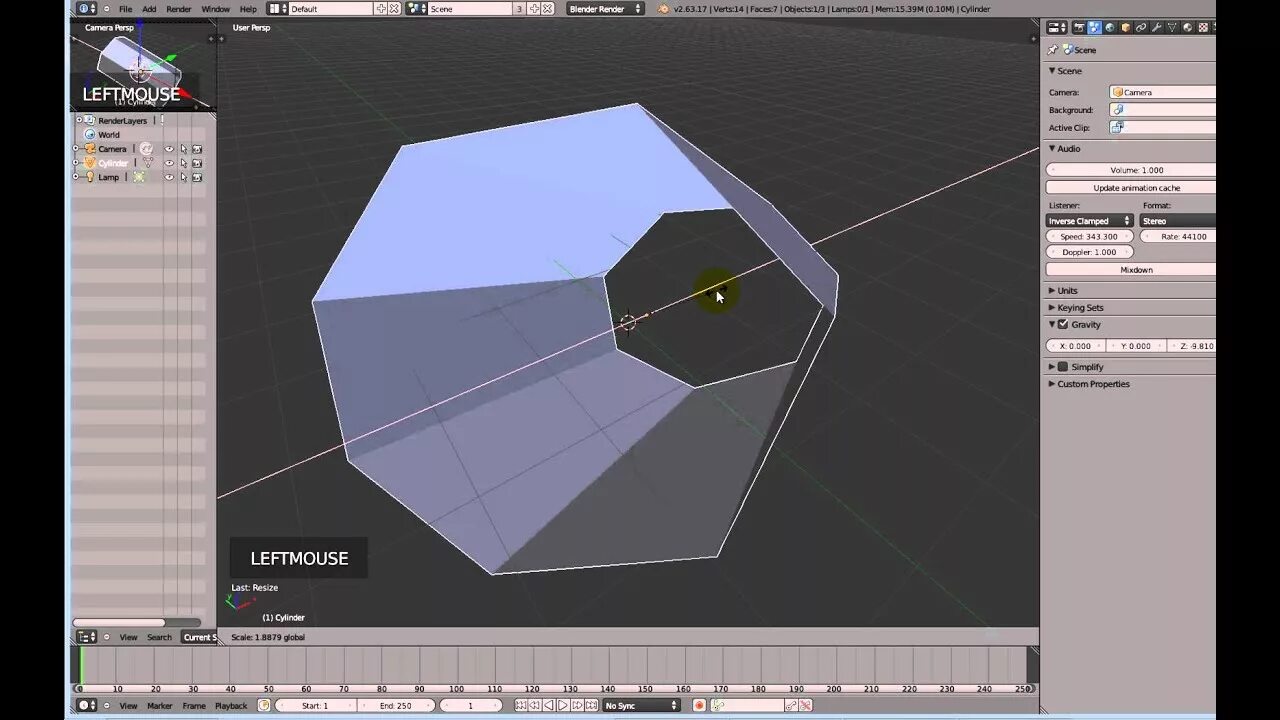Open the Blender Render engine dropdown

tap(605, 8)
